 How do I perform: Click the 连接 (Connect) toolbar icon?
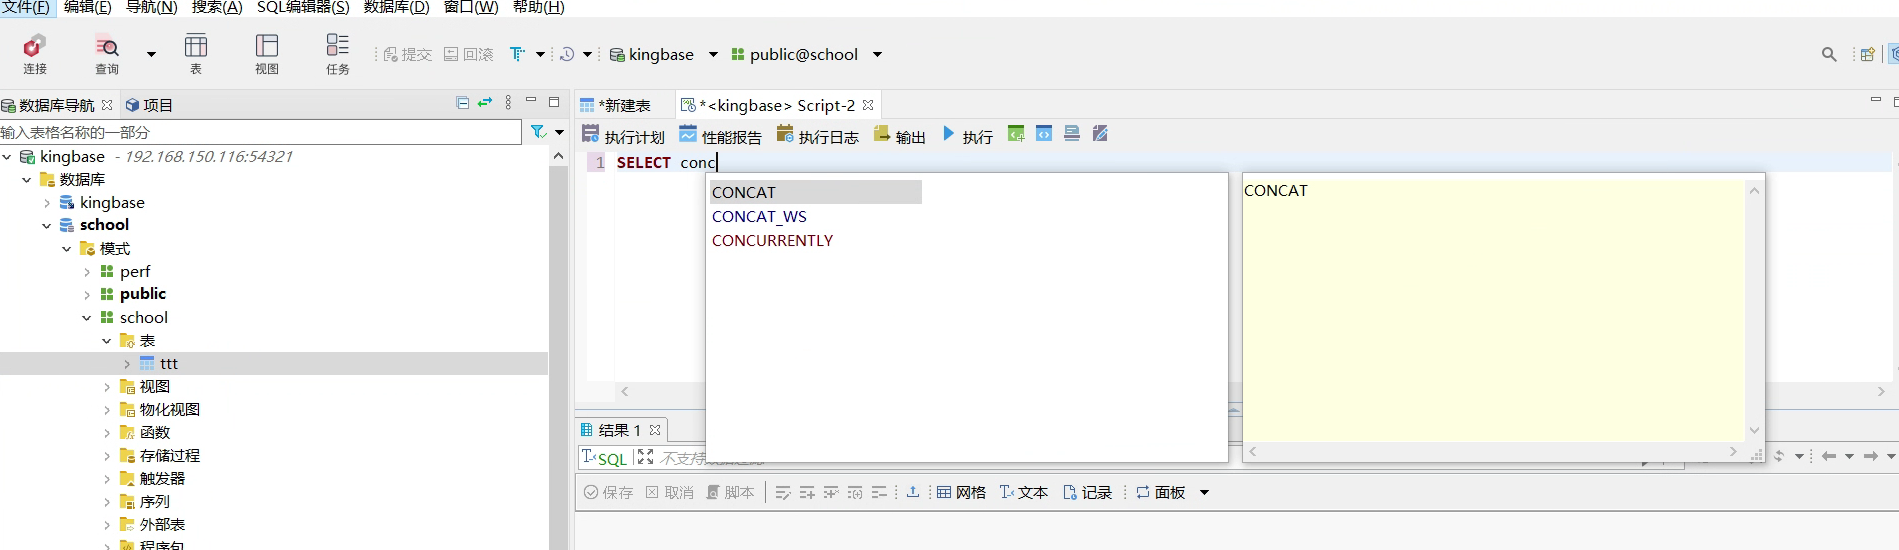click(35, 53)
